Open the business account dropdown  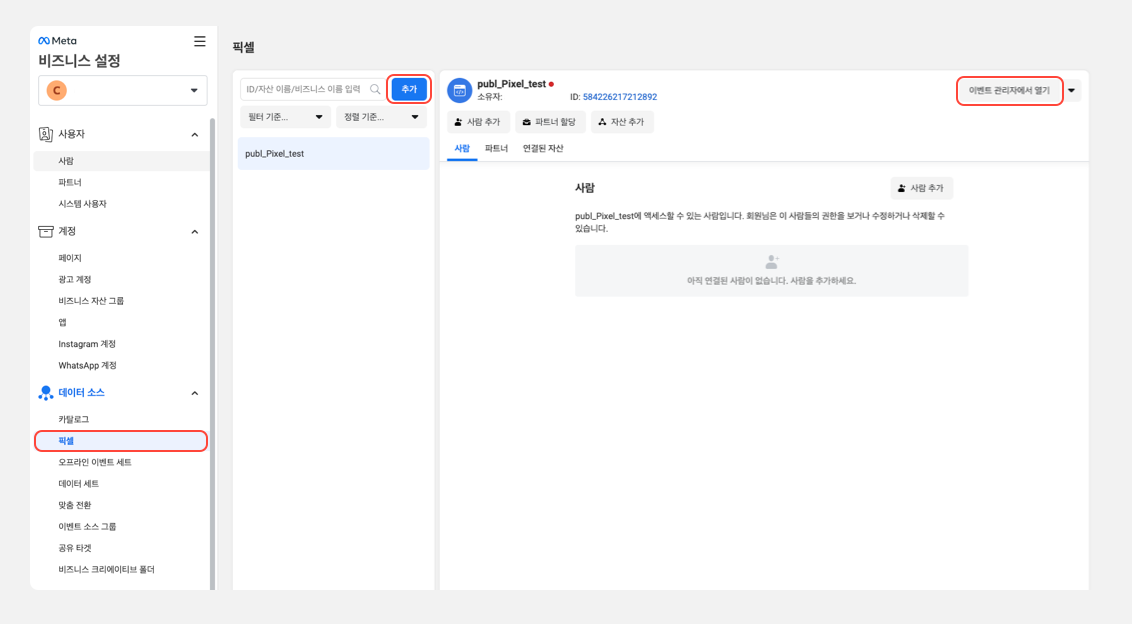pyautogui.click(x=194, y=91)
